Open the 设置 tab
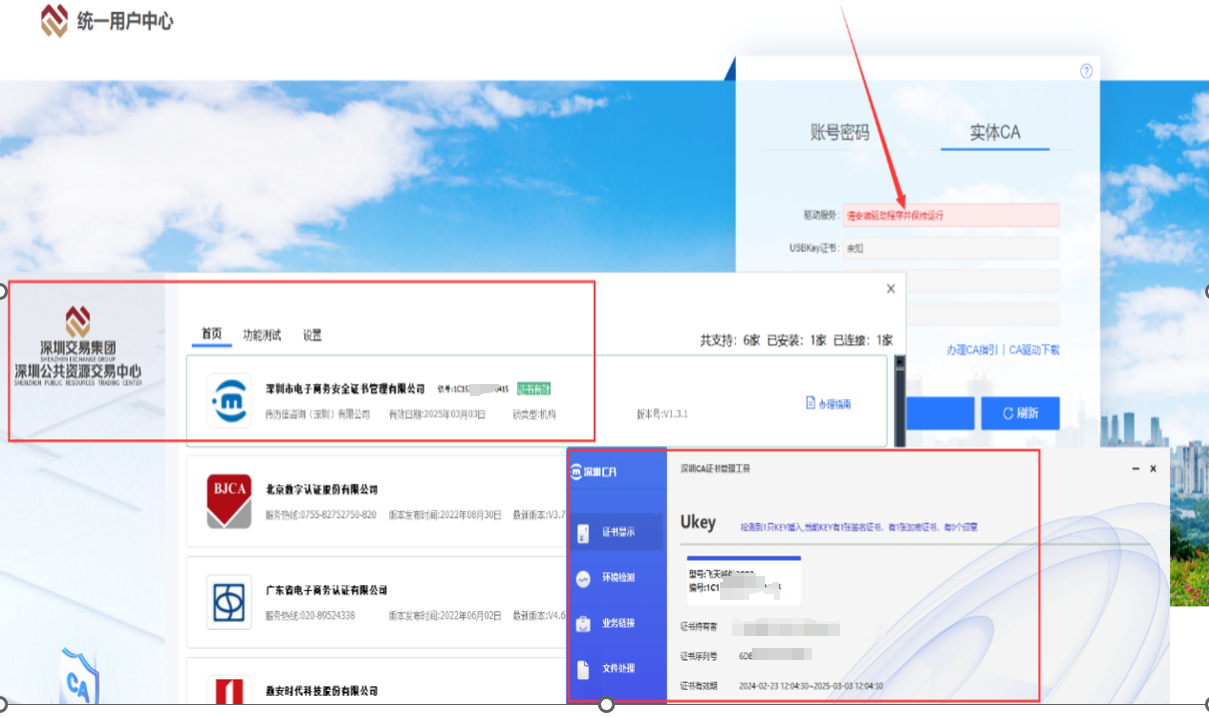Viewport: 1209px width, 717px height. (312, 335)
